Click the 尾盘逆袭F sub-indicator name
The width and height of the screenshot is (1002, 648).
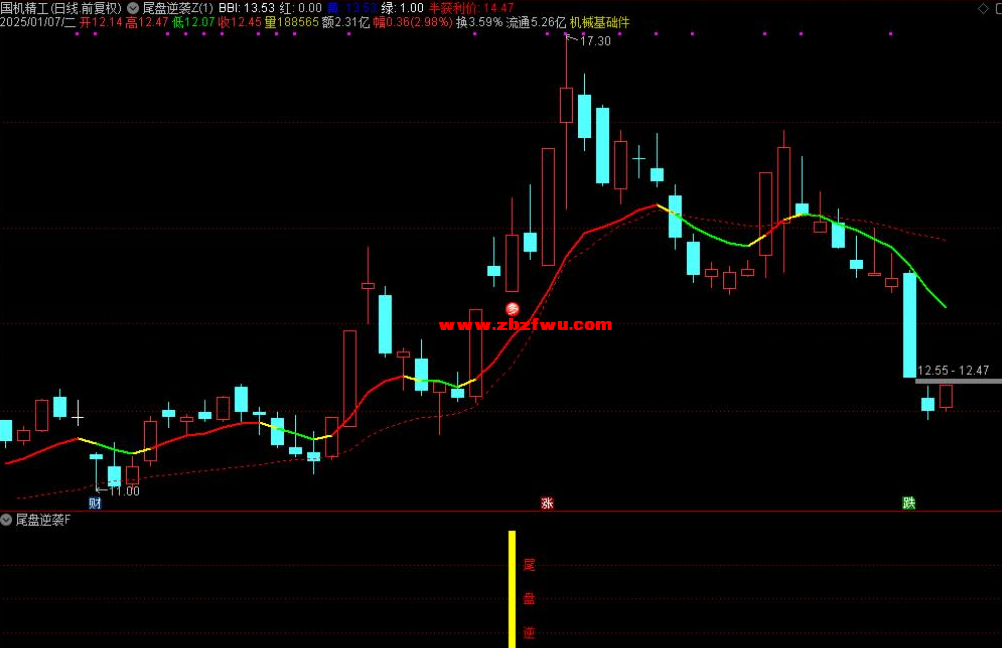pyautogui.click(x=43, y=520)
